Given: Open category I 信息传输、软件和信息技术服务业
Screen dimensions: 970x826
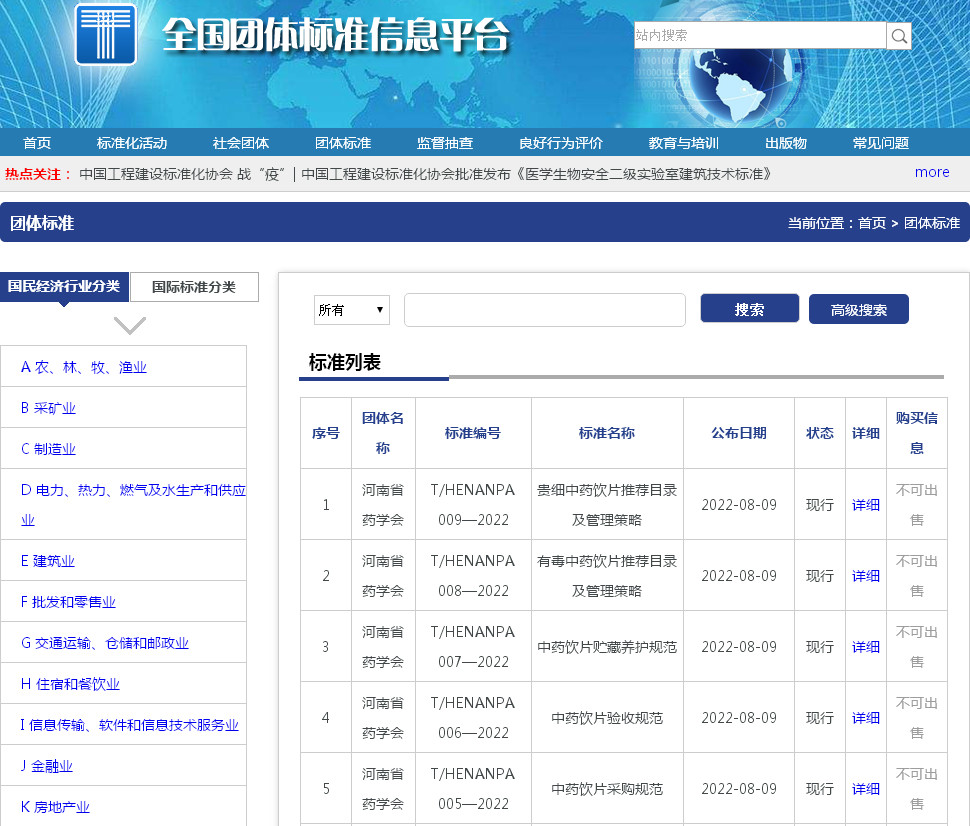Looking at the screenshot, I should [x=130, y=725].
